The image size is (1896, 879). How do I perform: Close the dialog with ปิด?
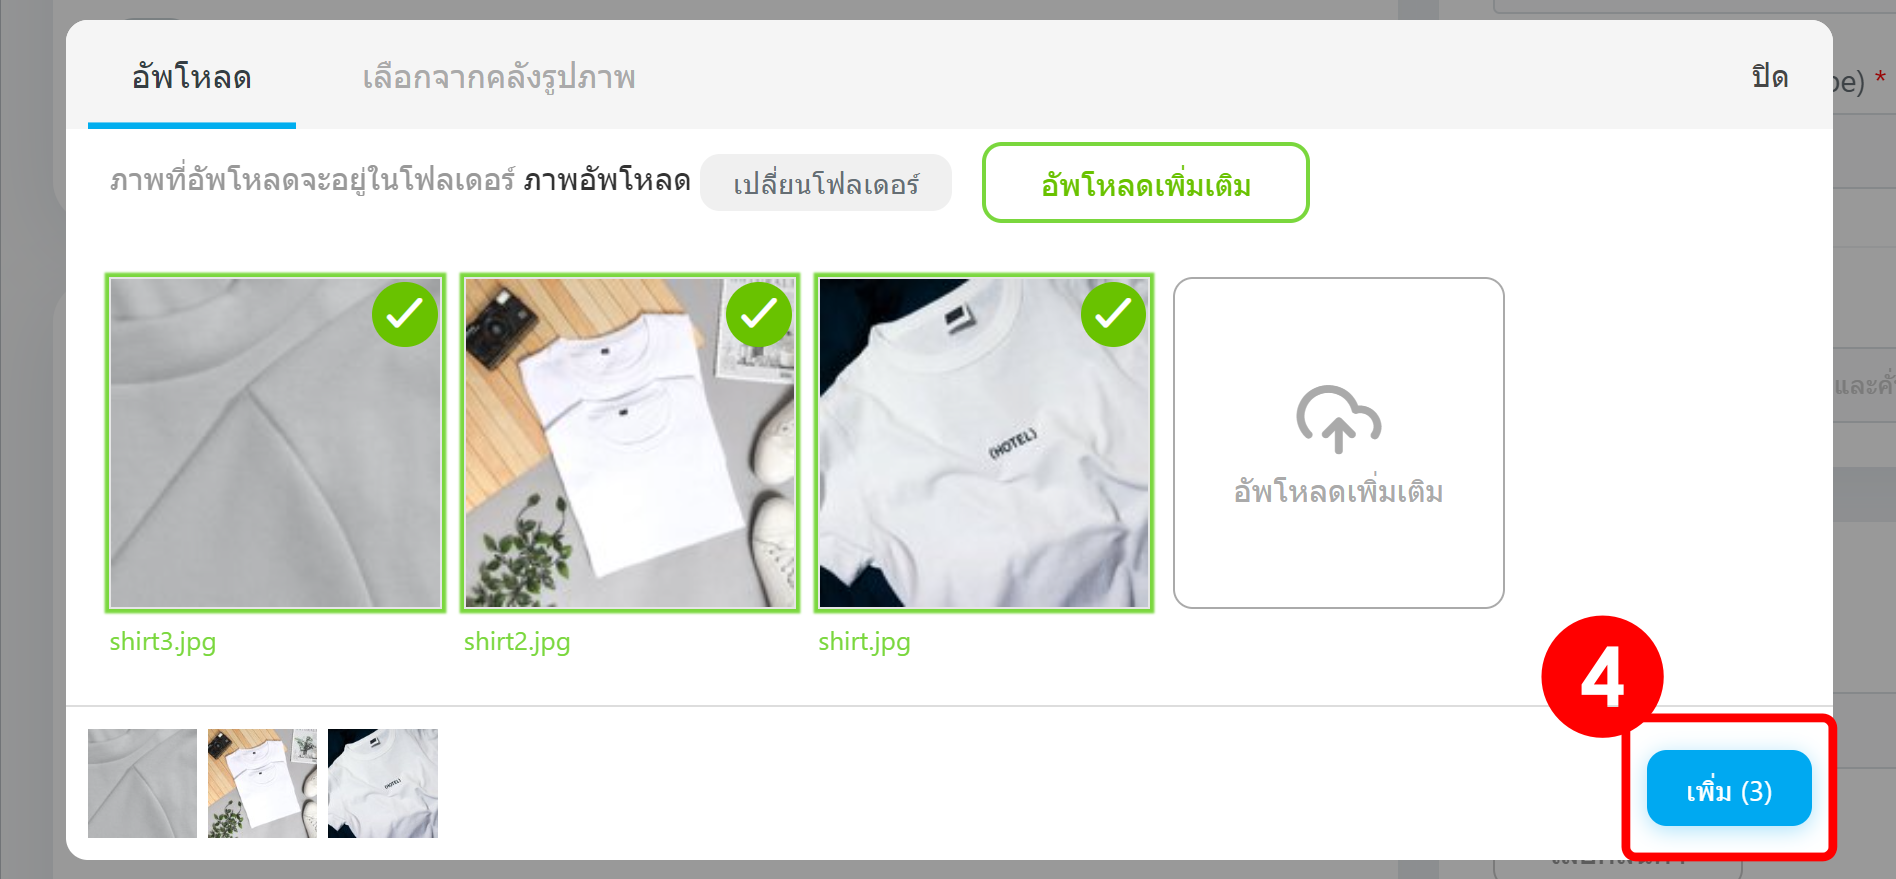click(1770, 77)
